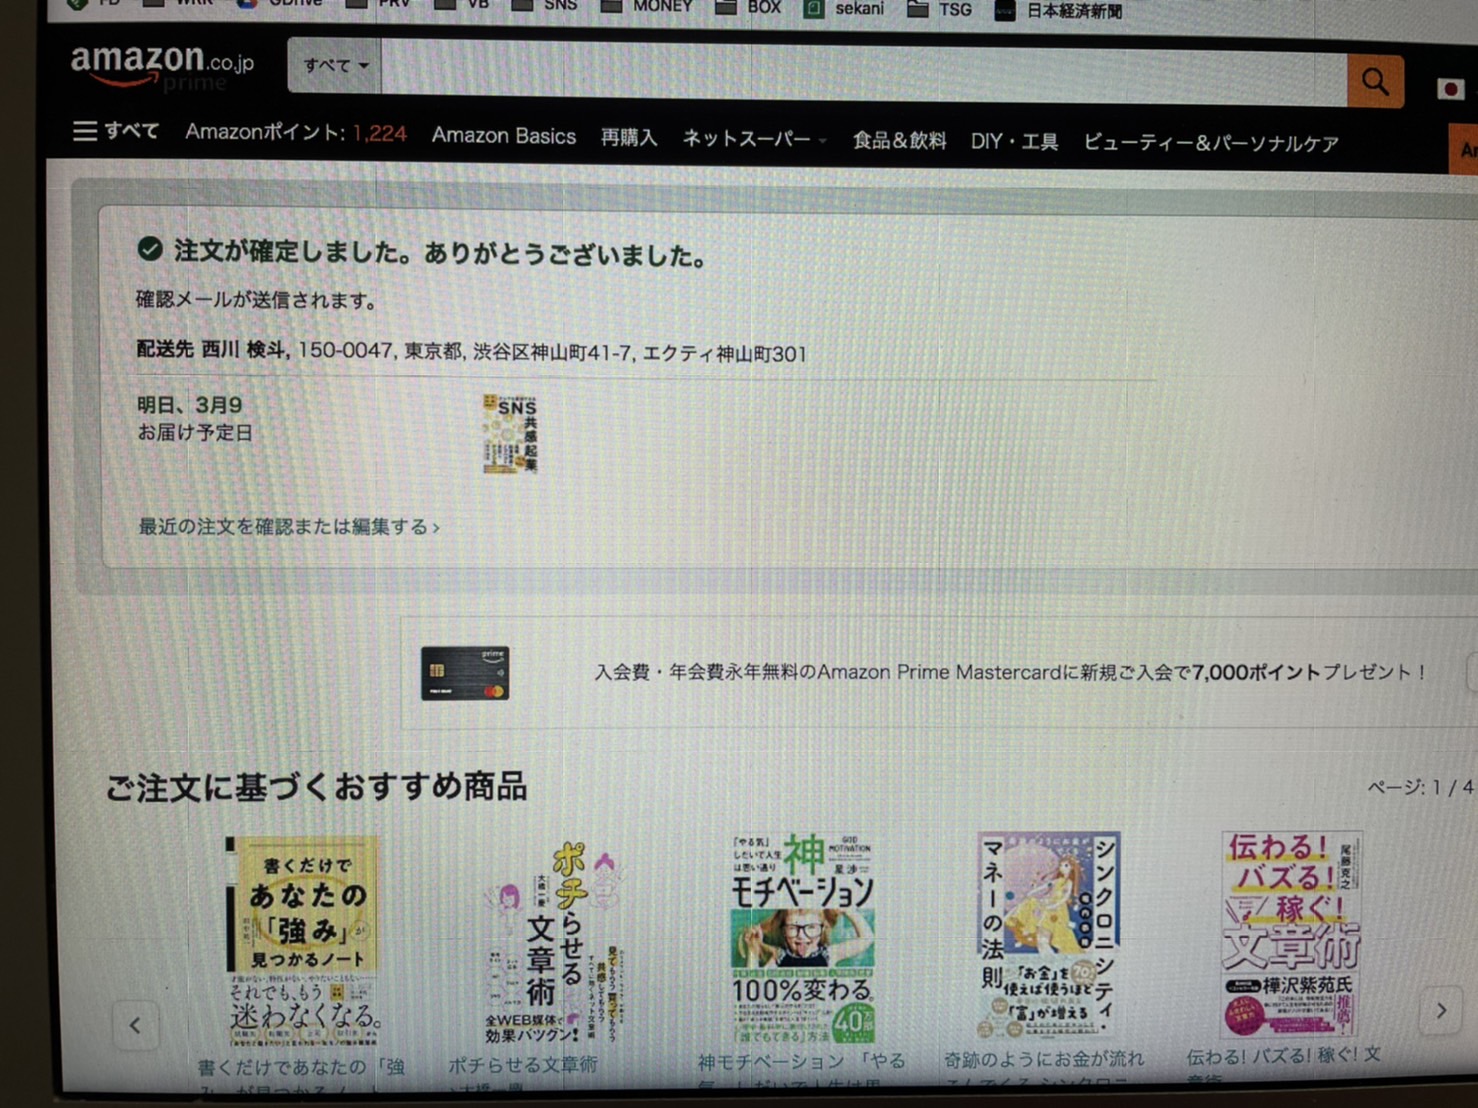Click 明日、3月9 delivery date text
Image resolution: width=1478 pixels, height=1108 pixels.
click(189, 405)
